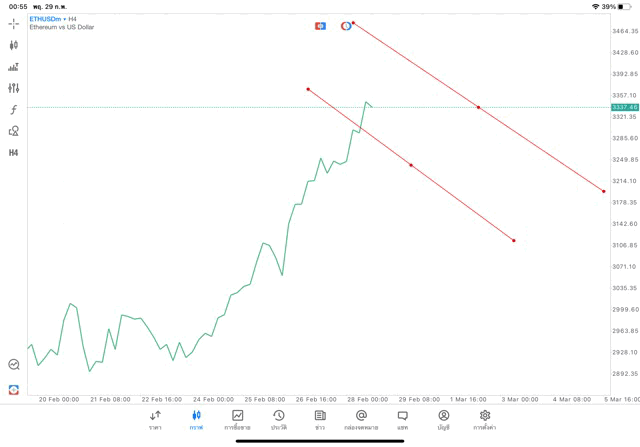Tap the one-click trading icon bottom-left
640x447 pixels.
[x=14, y=389]
